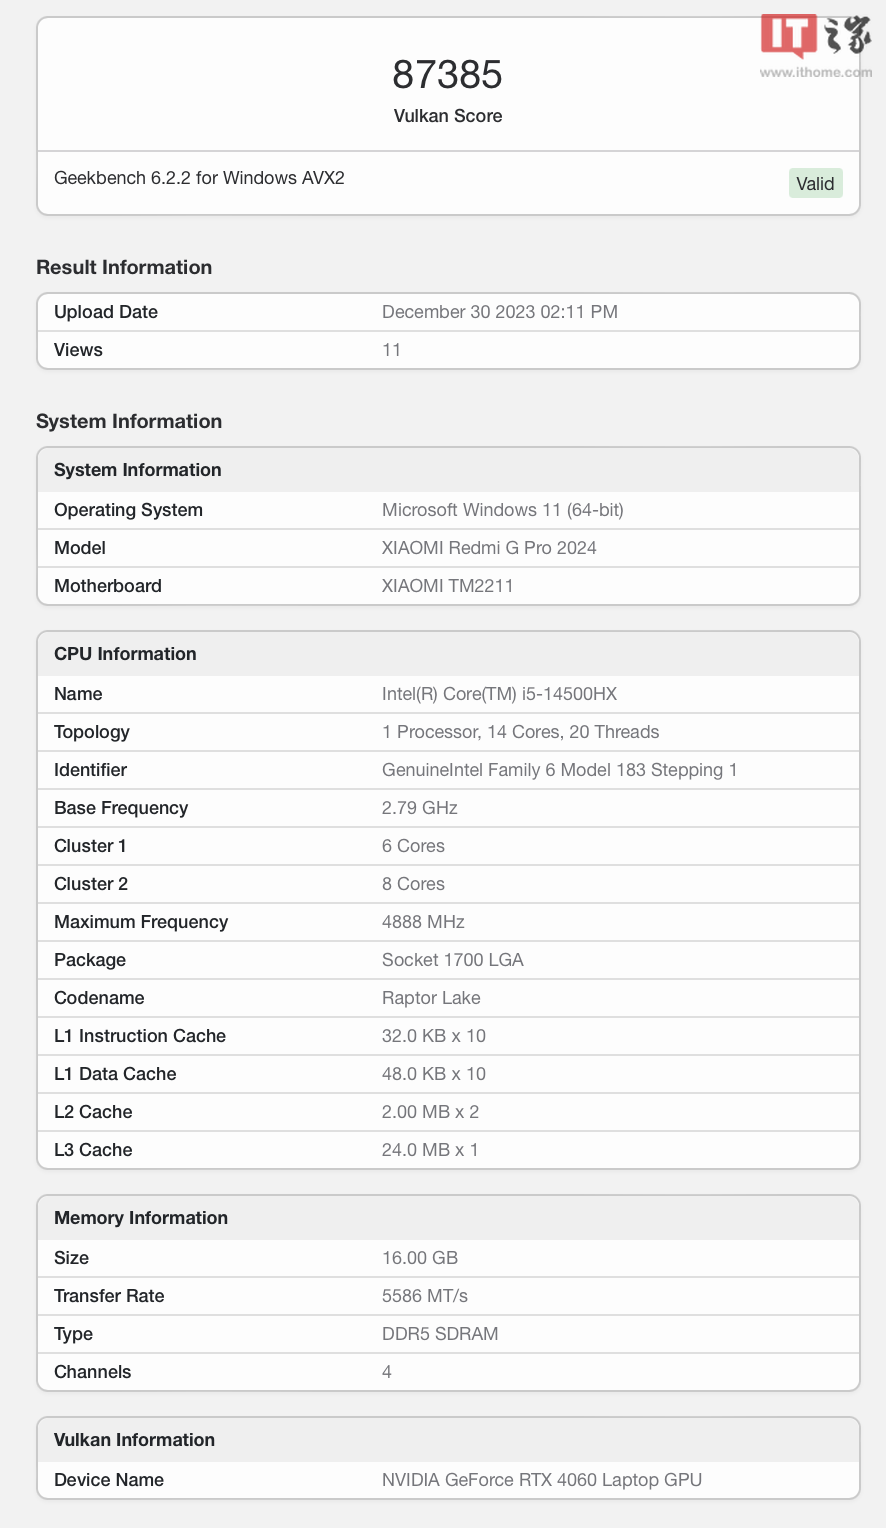The height and width of the screenshot is (1528, 886).
Task: Select the Raptor Lake codename value
Action: [431, 998]
